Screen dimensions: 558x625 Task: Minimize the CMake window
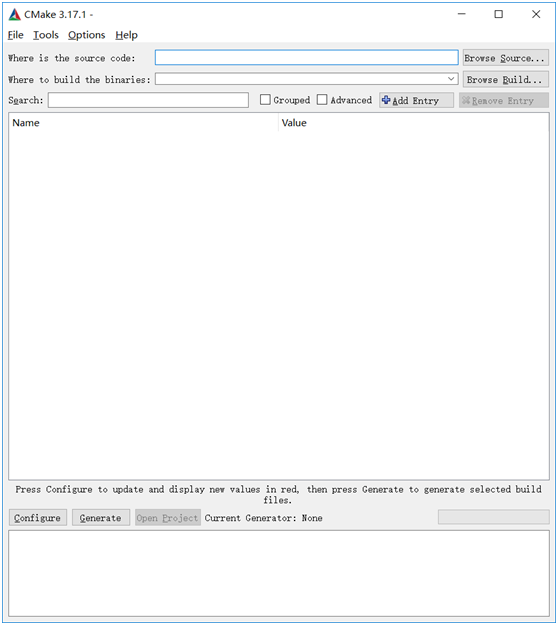click(462, 14)
